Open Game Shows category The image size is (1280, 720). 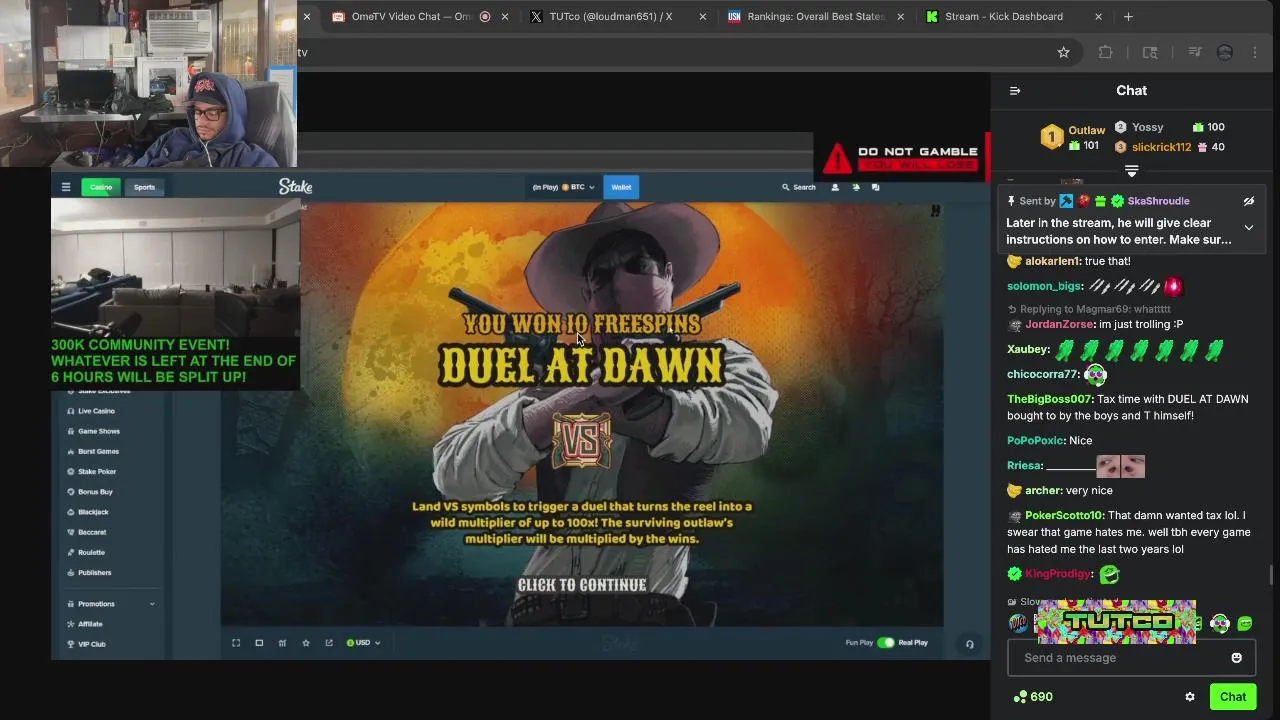(x=98, y=431)
